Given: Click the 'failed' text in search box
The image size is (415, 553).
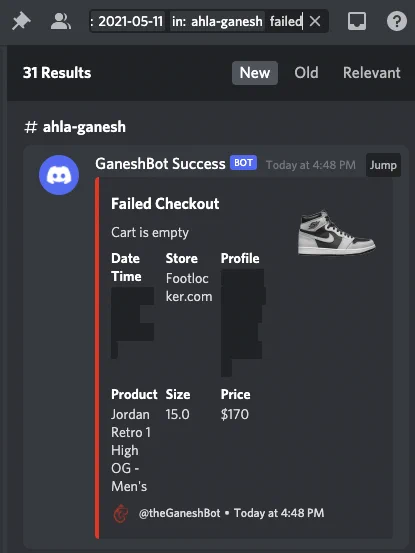Looking at the screenshot, I should (x=286, y=22).
